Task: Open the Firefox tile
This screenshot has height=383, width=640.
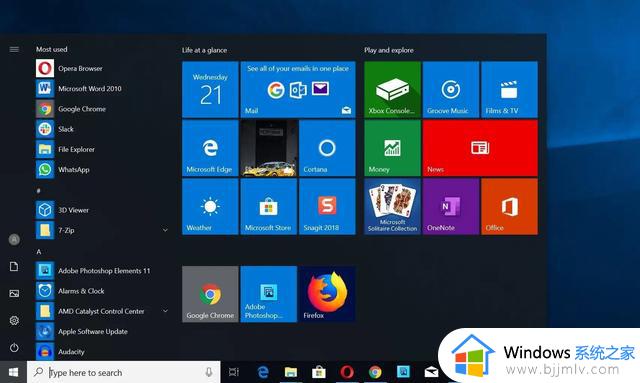Action: (x=327, y=294)
